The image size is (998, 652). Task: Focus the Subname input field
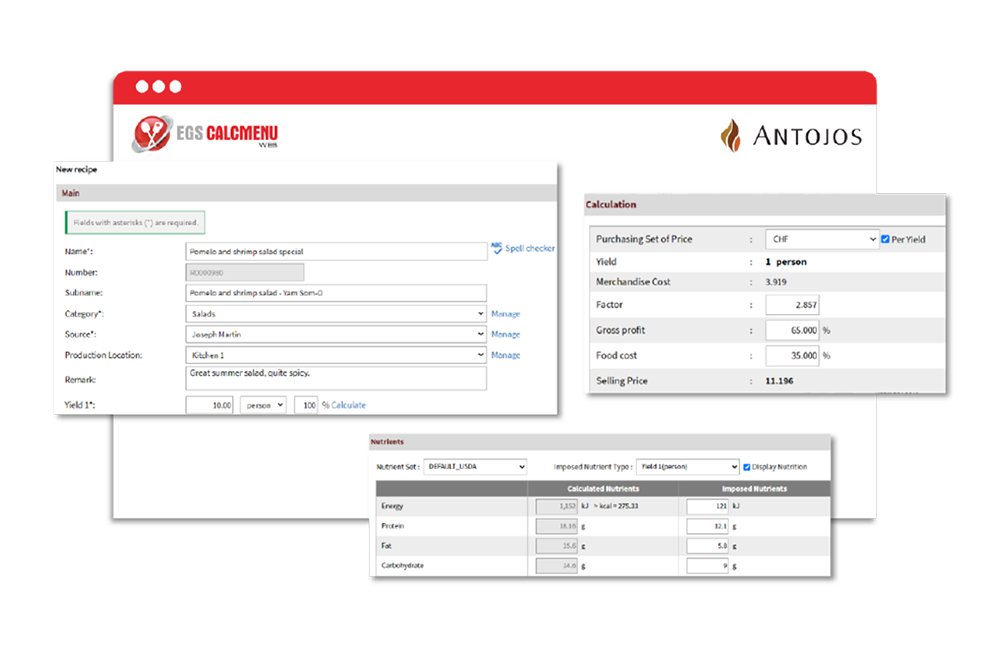(336, 293)
